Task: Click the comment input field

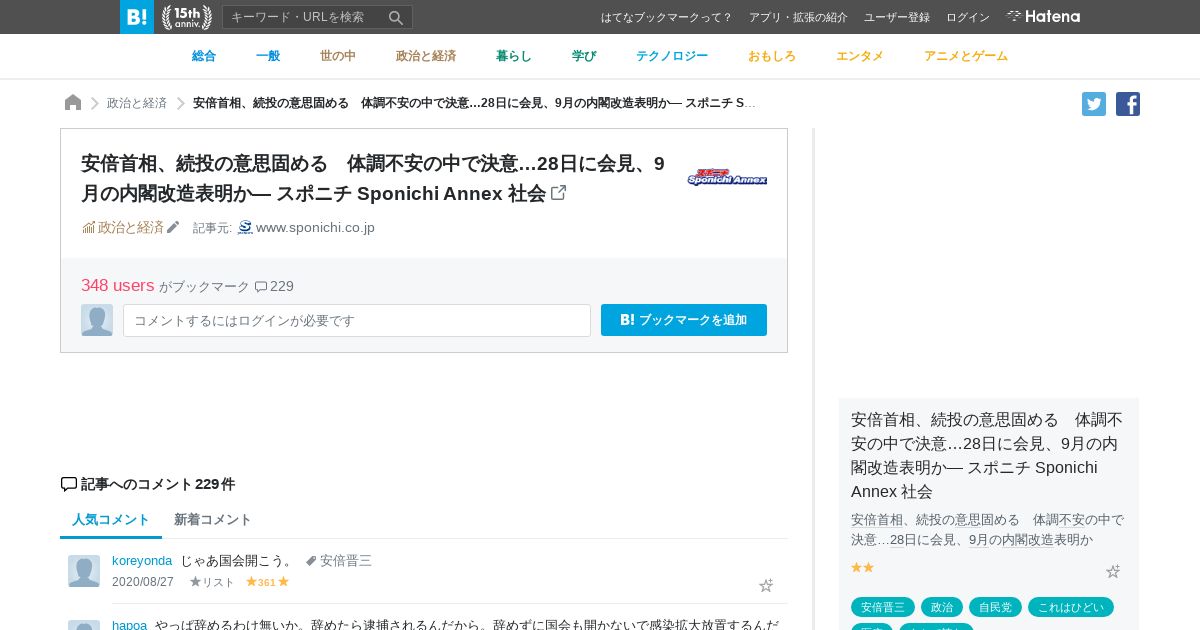Action: 357,320
